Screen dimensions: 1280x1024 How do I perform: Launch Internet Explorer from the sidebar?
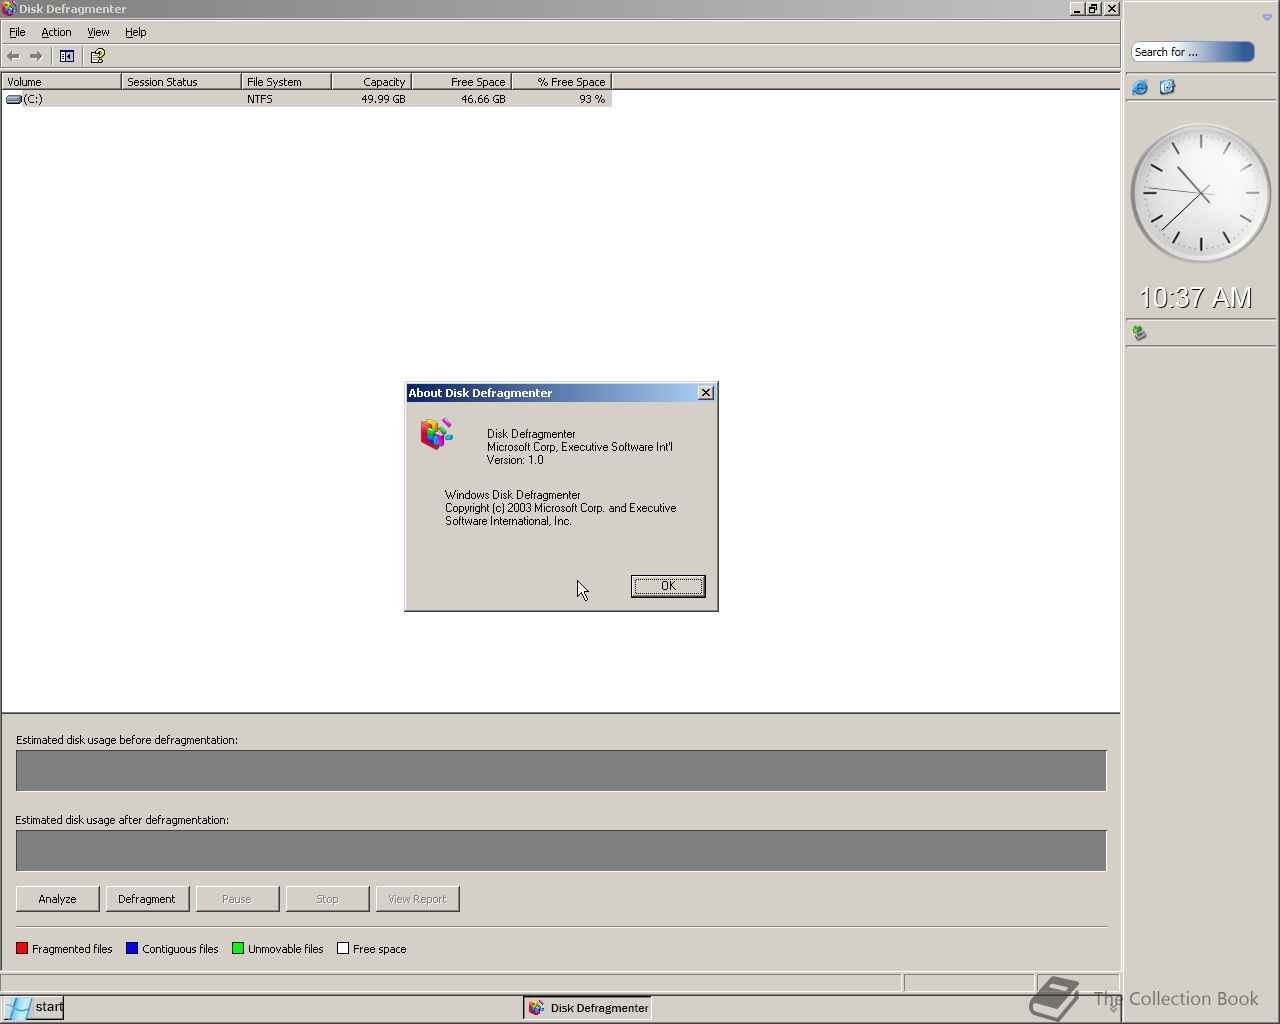(1140, 88)
